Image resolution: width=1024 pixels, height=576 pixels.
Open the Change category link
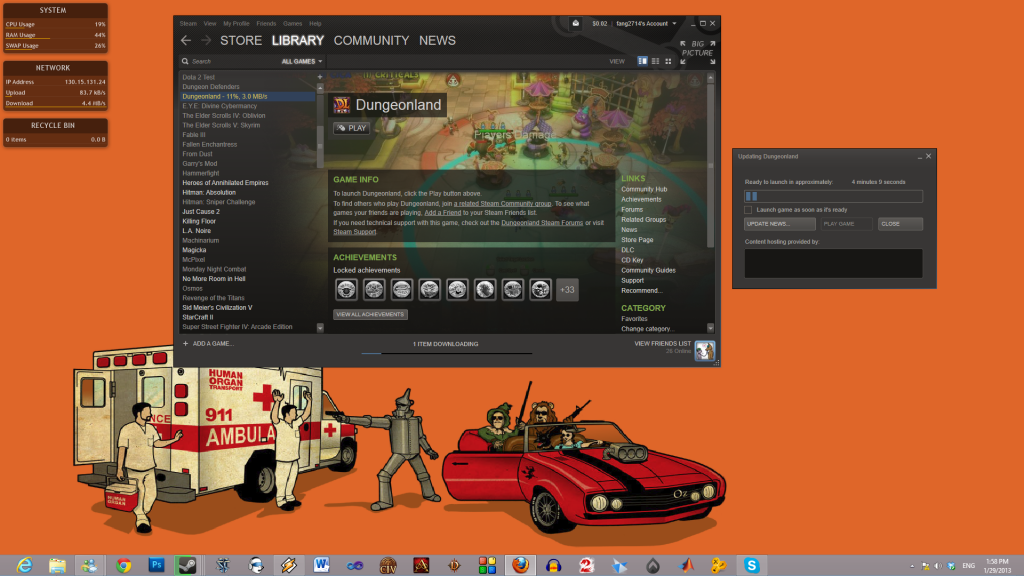(647, 329)
